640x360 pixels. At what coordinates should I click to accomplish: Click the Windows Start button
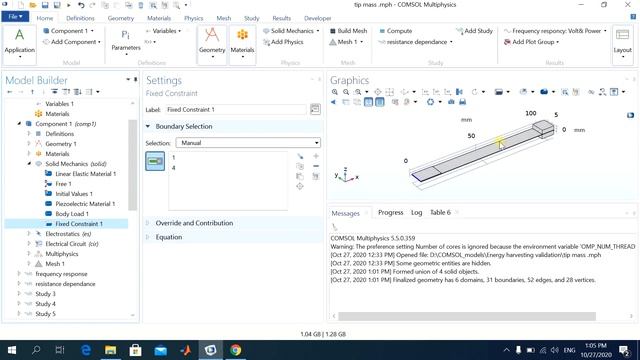click(x=12, y=350)
